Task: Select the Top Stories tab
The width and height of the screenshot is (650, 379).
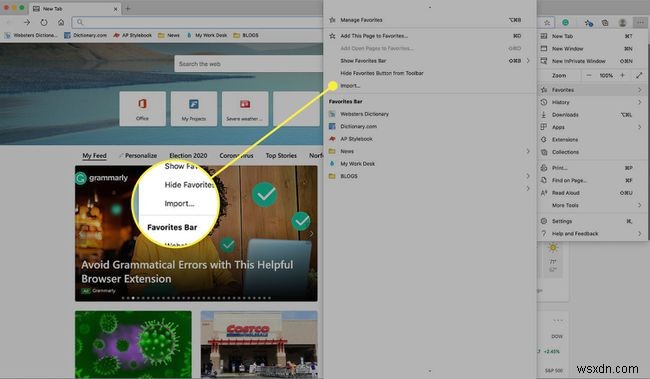Action: tap(281, 155)
